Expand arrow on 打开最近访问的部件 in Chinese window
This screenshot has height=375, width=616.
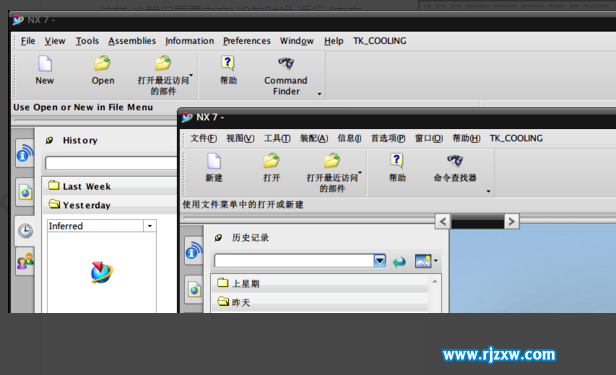tap(360, 172)
